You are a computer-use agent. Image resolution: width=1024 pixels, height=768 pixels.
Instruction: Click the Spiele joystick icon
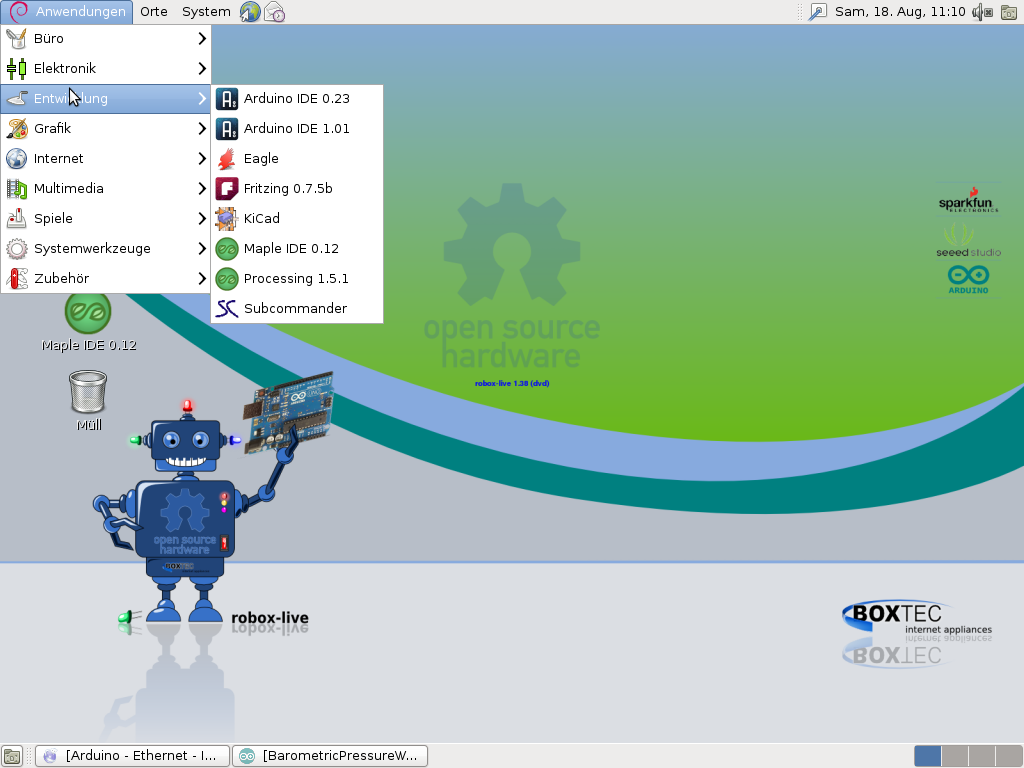16,219
